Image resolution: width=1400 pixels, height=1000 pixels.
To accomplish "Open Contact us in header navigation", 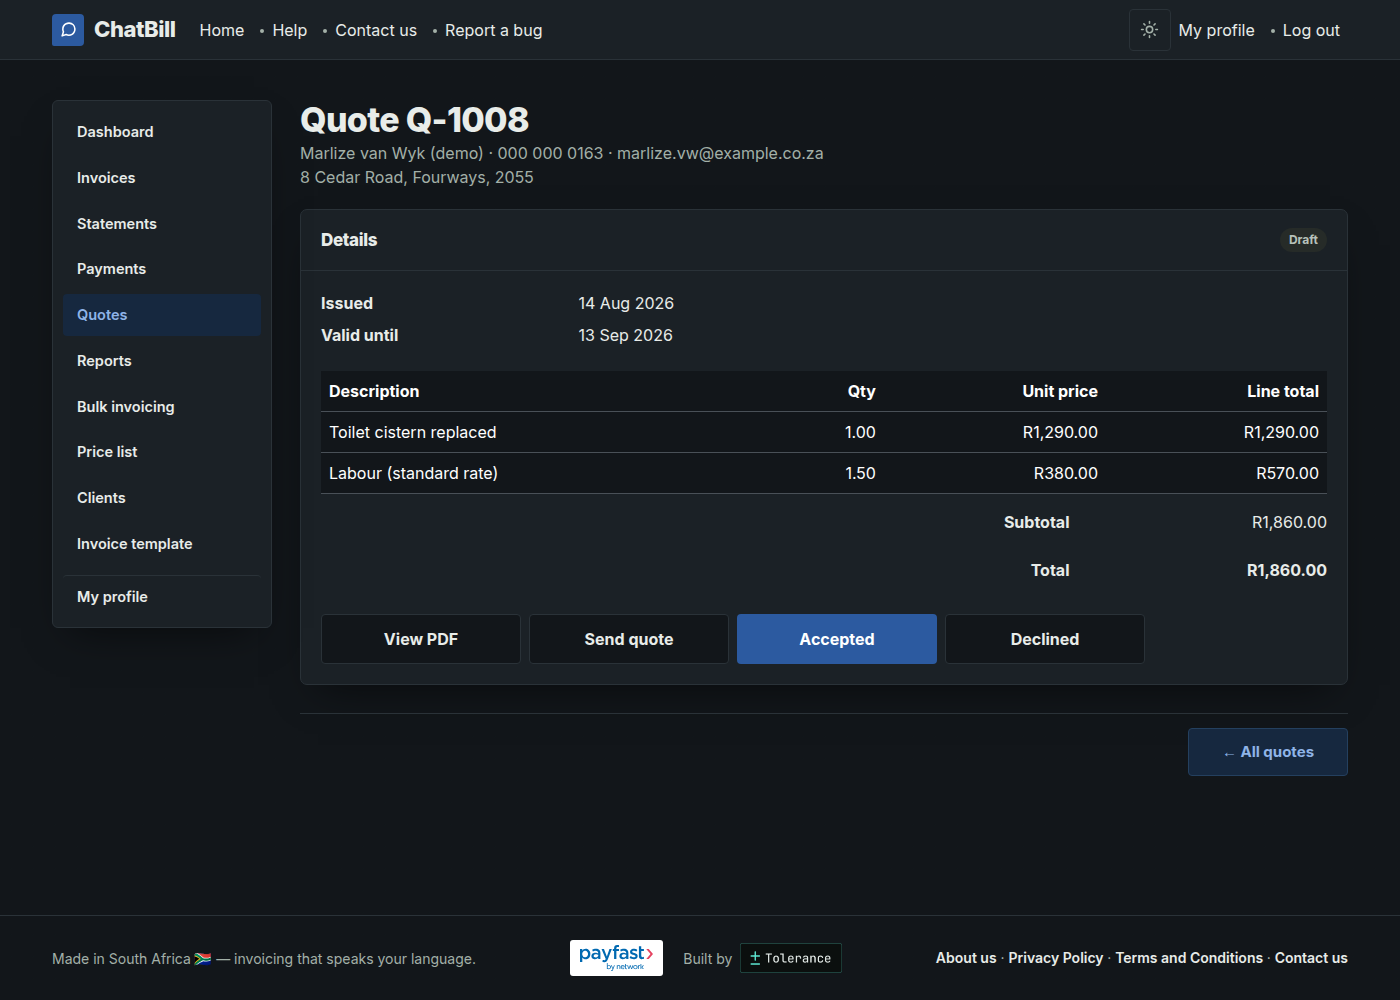I will click(x=376, y=30).
